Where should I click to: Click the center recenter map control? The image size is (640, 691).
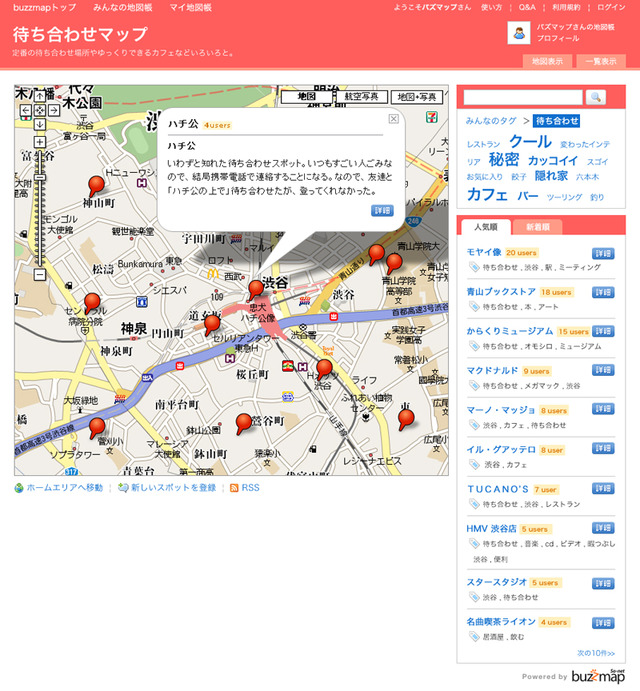coord(40,110)
